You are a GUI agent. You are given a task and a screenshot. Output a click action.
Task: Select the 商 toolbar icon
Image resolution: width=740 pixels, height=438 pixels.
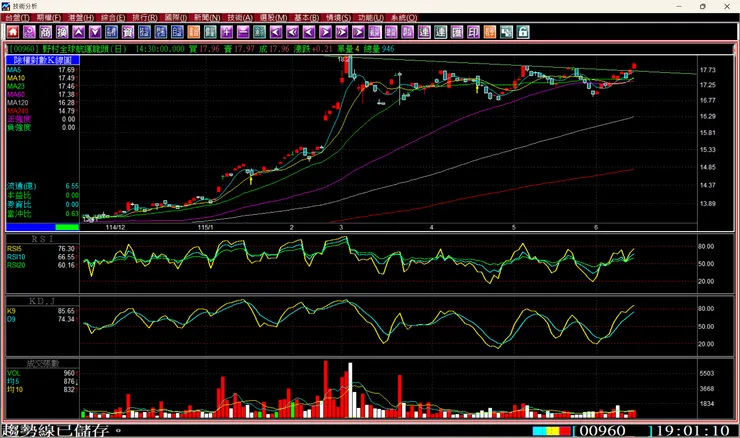point(45,32)
